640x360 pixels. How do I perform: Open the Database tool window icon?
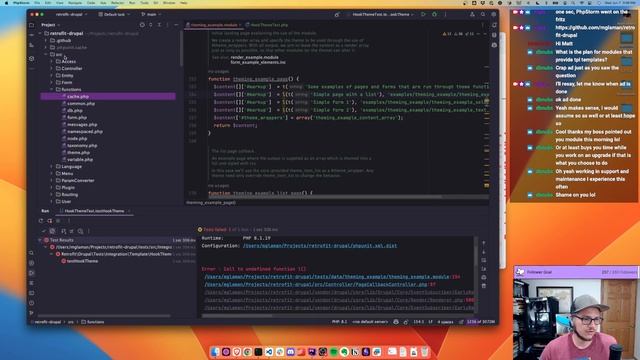[494, 35]
